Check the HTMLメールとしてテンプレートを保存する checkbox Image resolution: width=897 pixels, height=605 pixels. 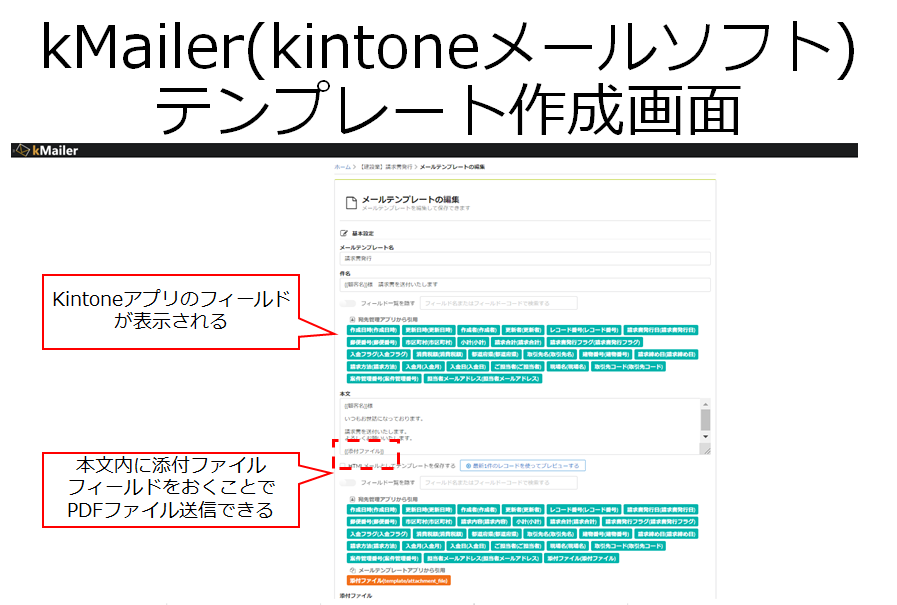pyautogui.click(x=344, y=465)
